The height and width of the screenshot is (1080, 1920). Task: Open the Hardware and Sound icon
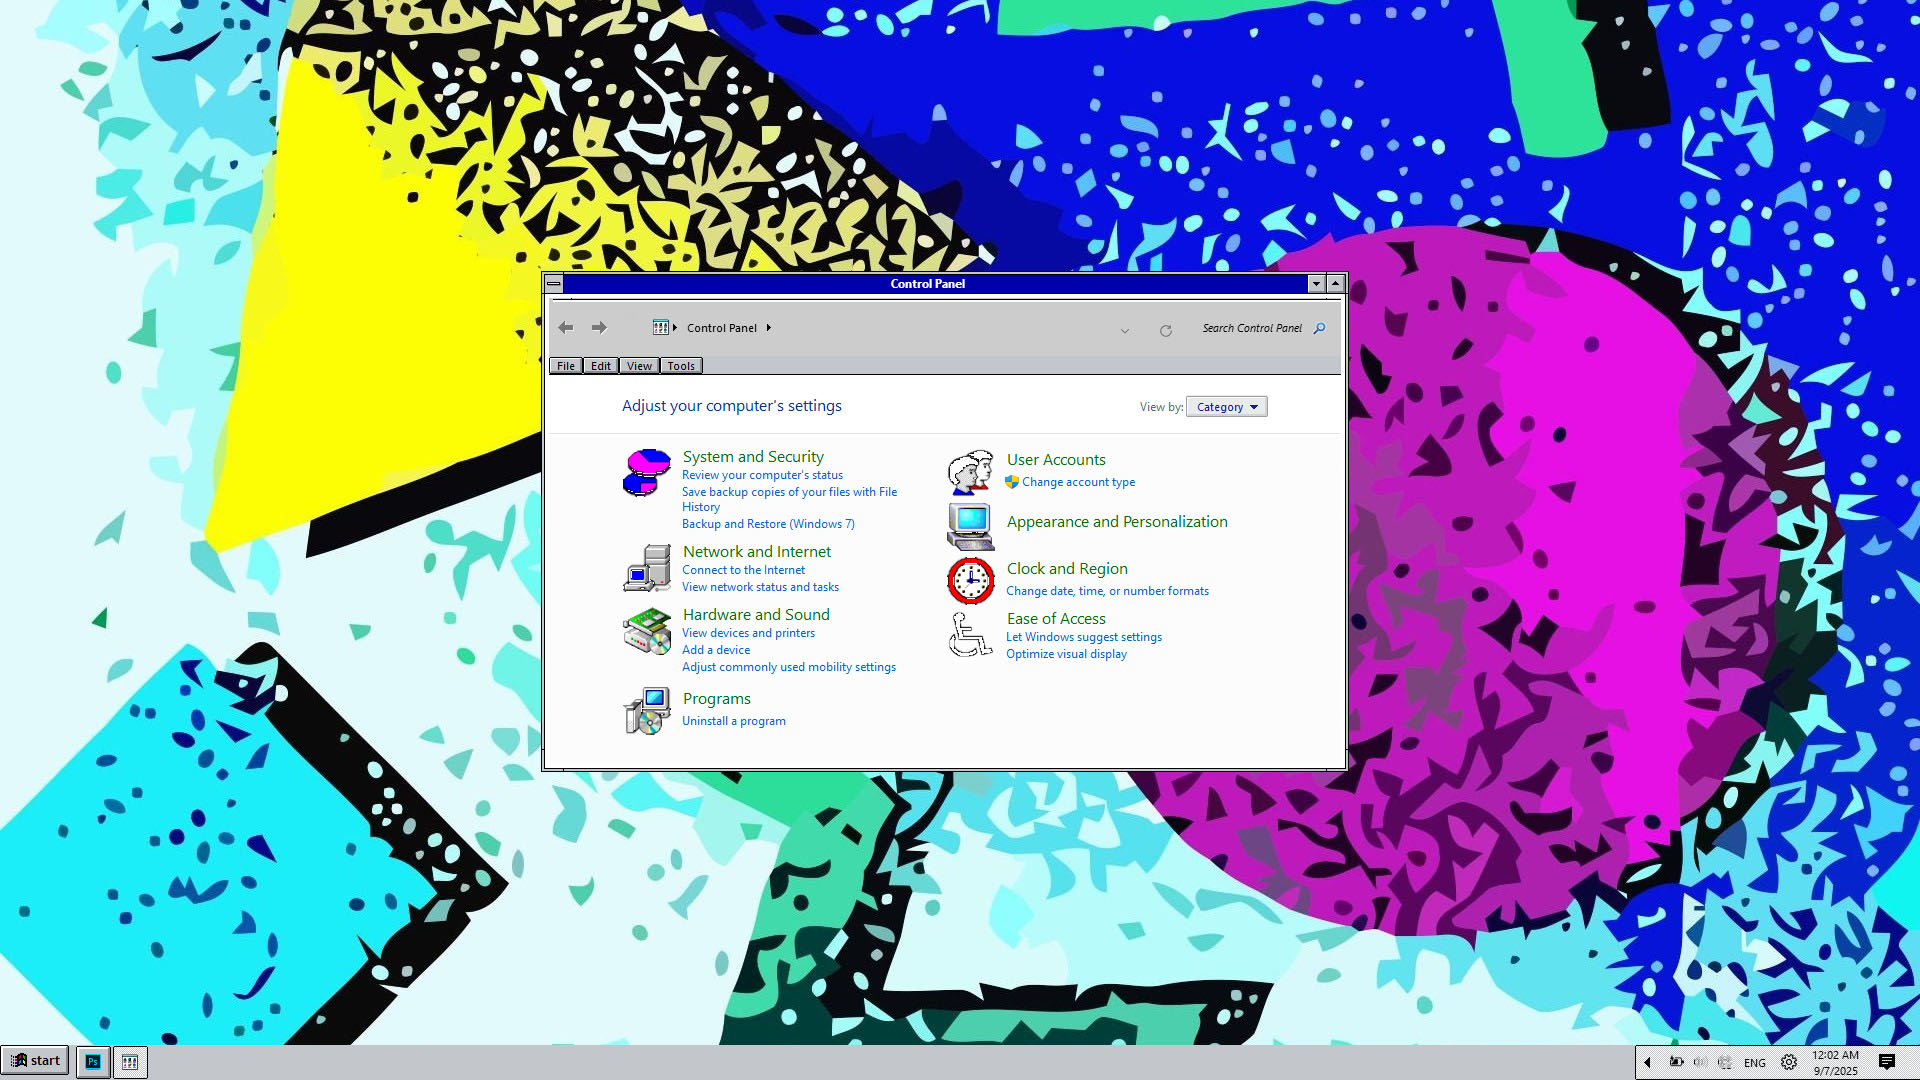646,631
